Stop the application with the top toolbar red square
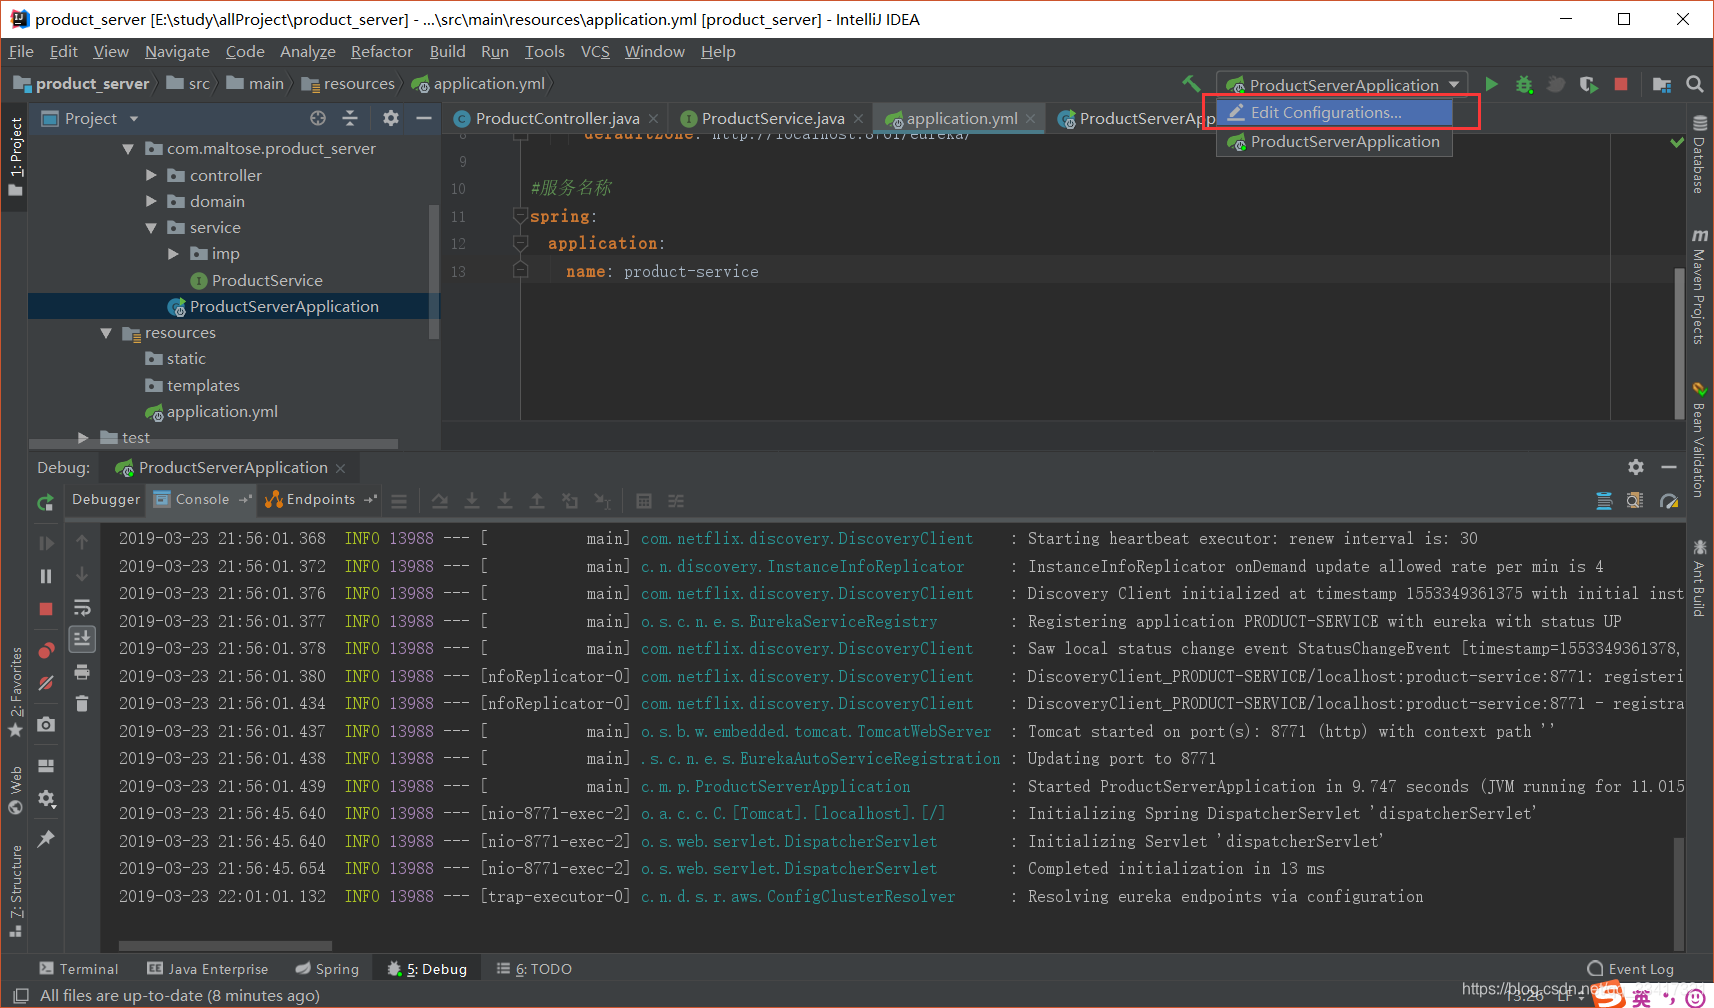The image size is (1714, 1008). [1621, 84]
